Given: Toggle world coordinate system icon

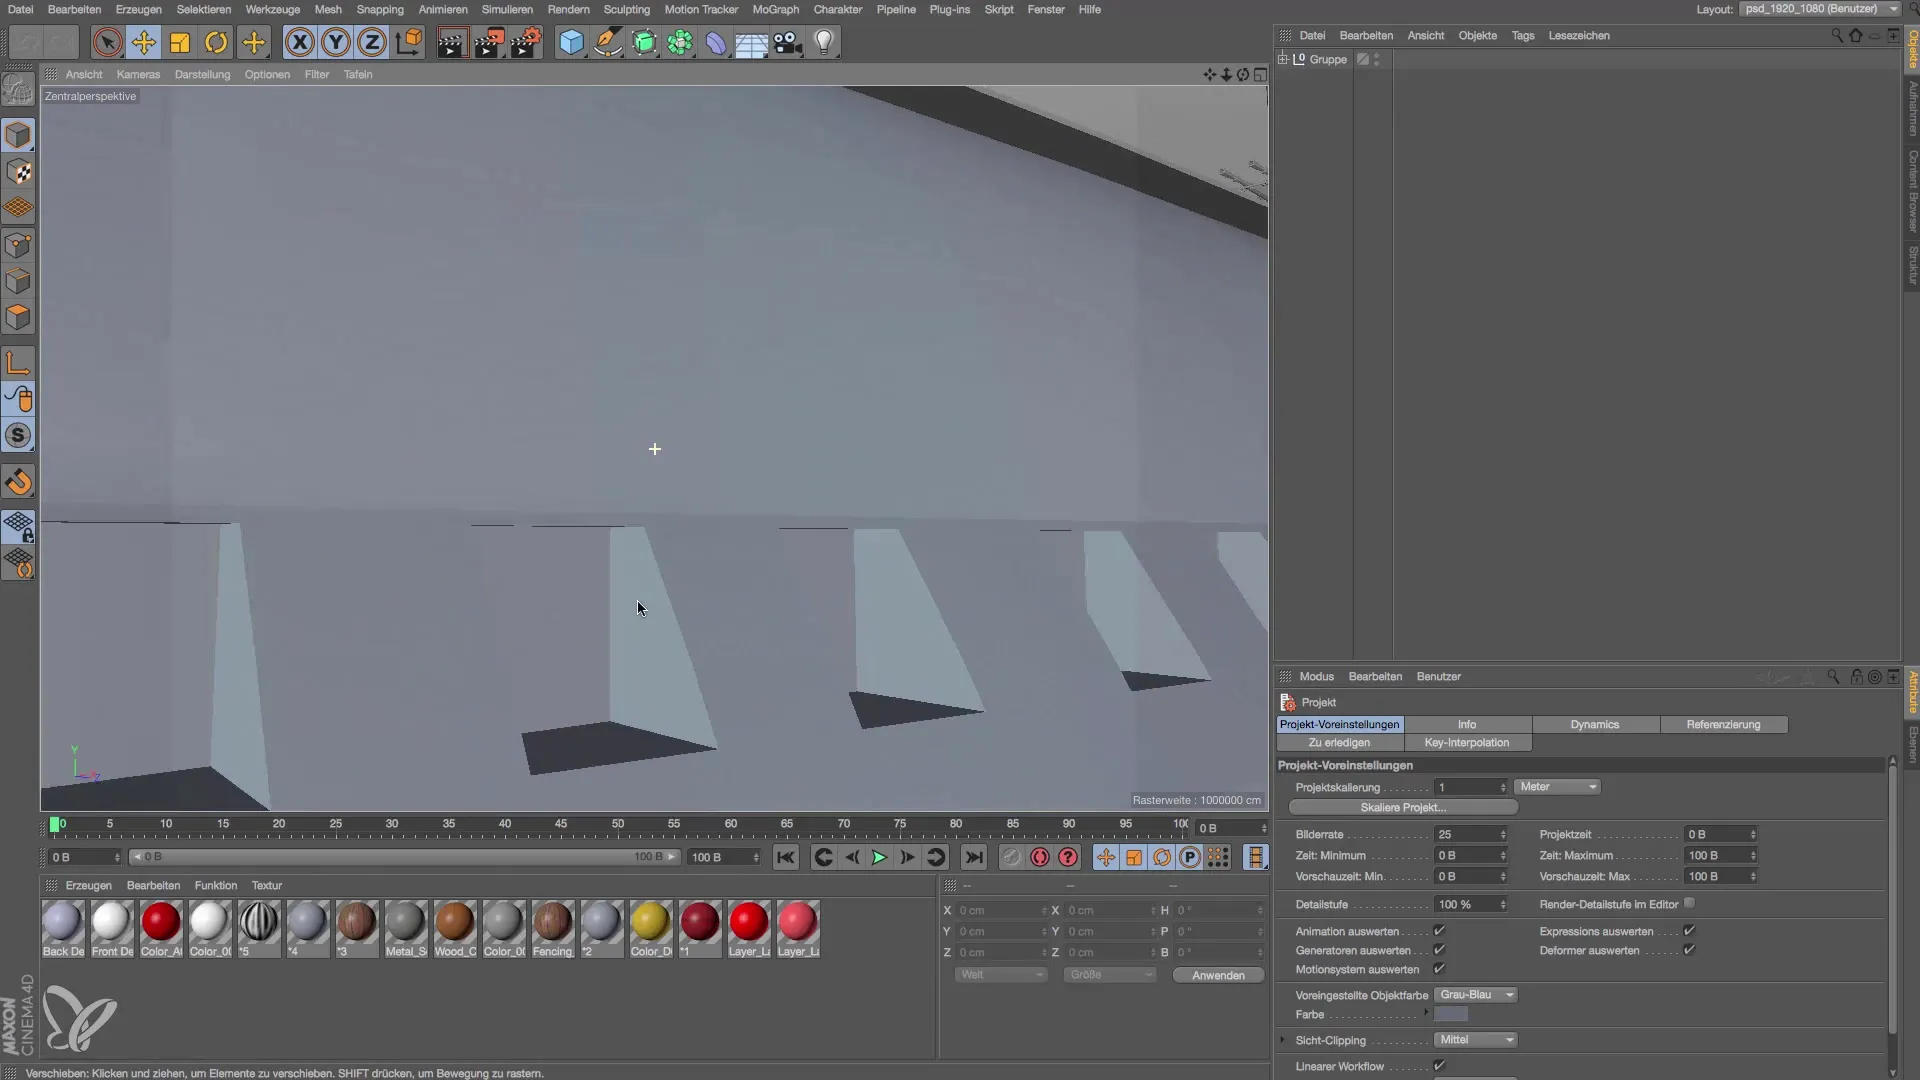Looking at the screenshot, I should click(x=408, y=43).
